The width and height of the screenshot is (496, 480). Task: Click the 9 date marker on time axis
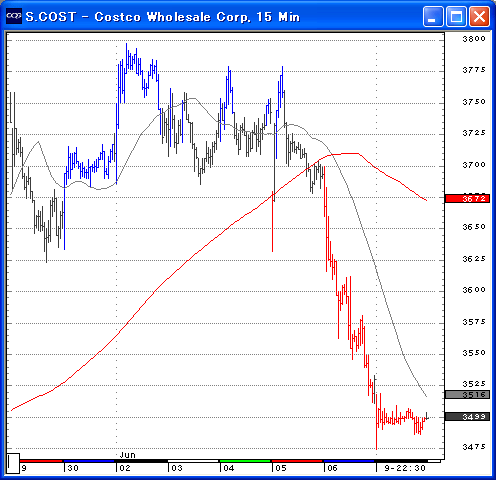(24, 468)
